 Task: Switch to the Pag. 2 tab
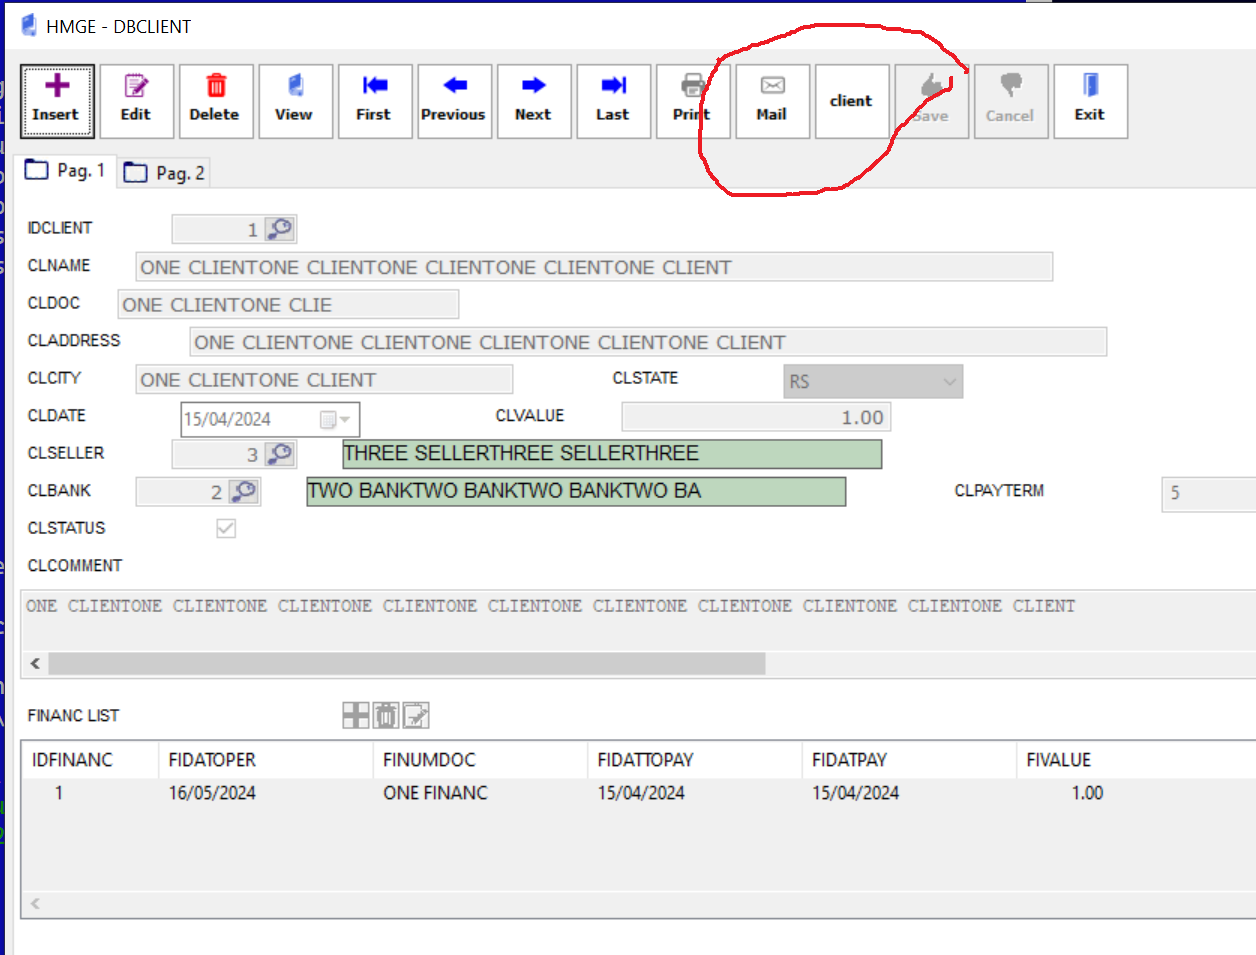(165, 173)
